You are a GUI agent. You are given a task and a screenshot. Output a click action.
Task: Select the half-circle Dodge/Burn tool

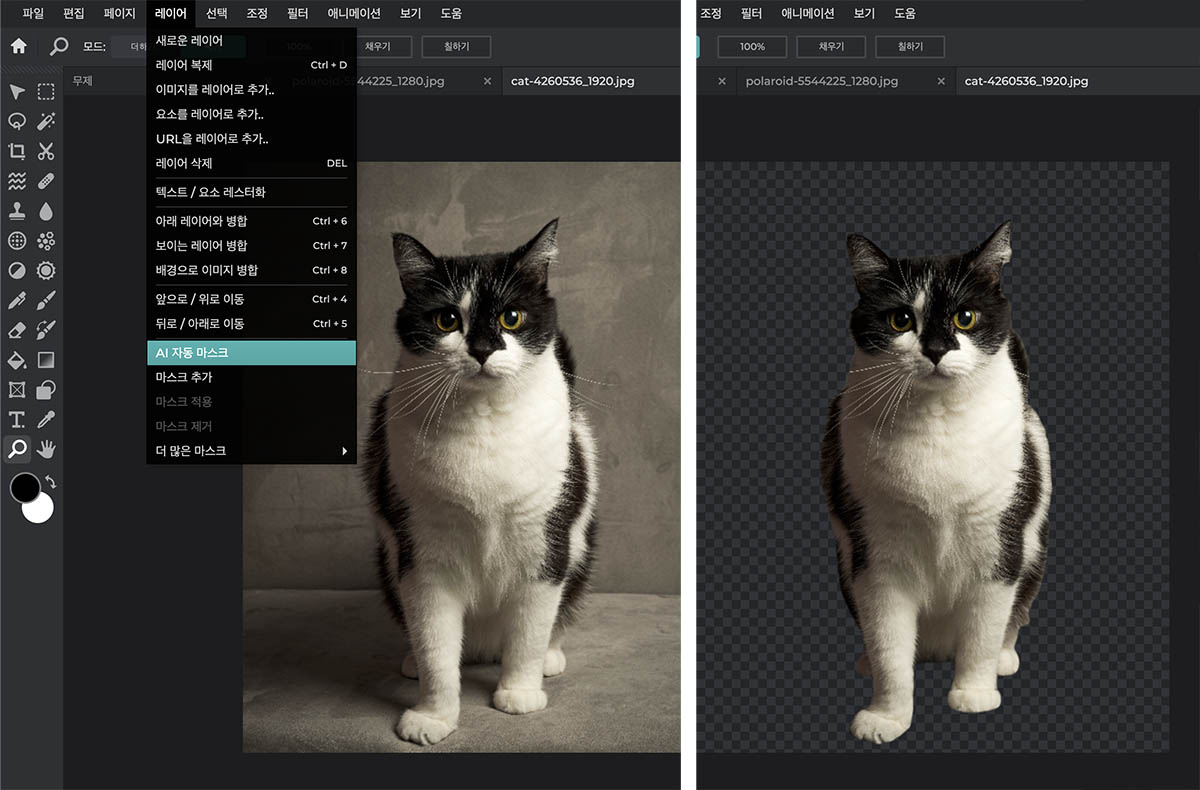point(17,270)
